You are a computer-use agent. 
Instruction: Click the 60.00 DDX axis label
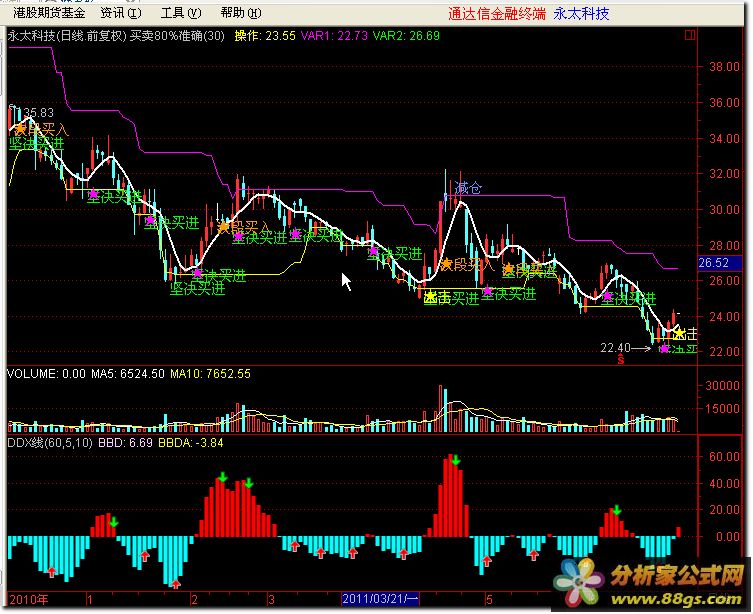pos(725,457)
